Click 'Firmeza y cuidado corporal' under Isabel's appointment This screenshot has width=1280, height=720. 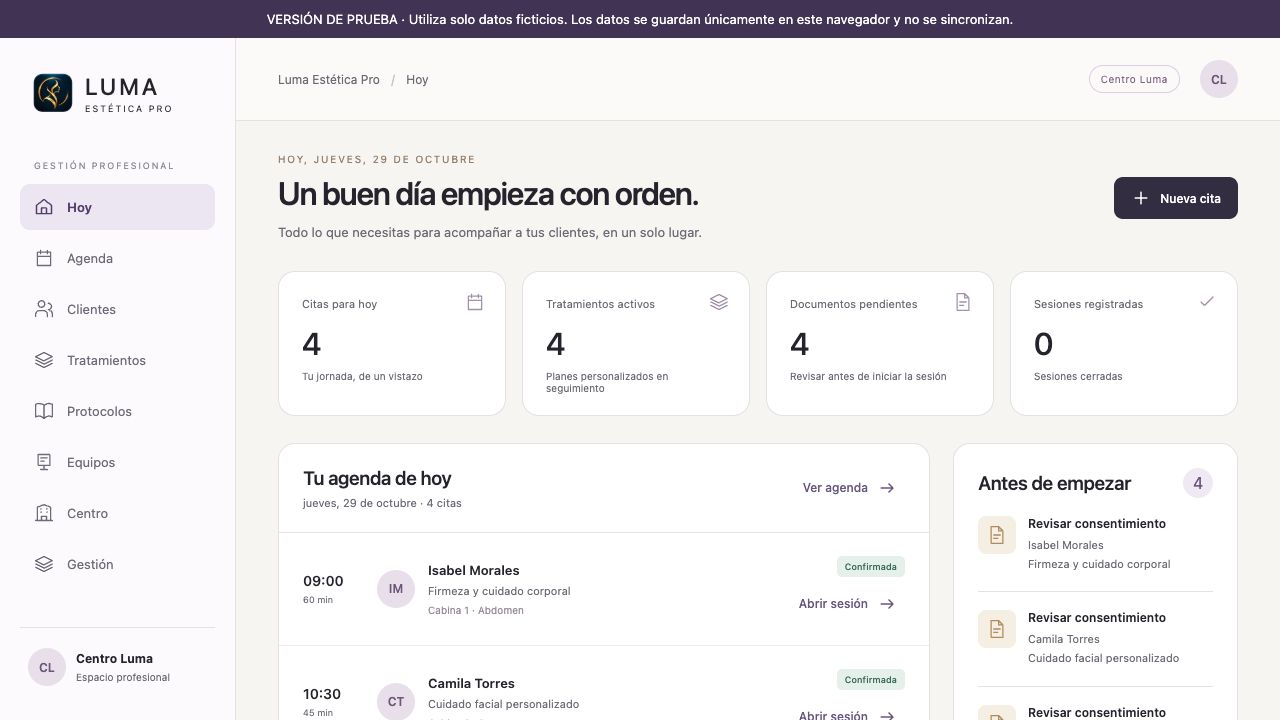coord(499,591)
